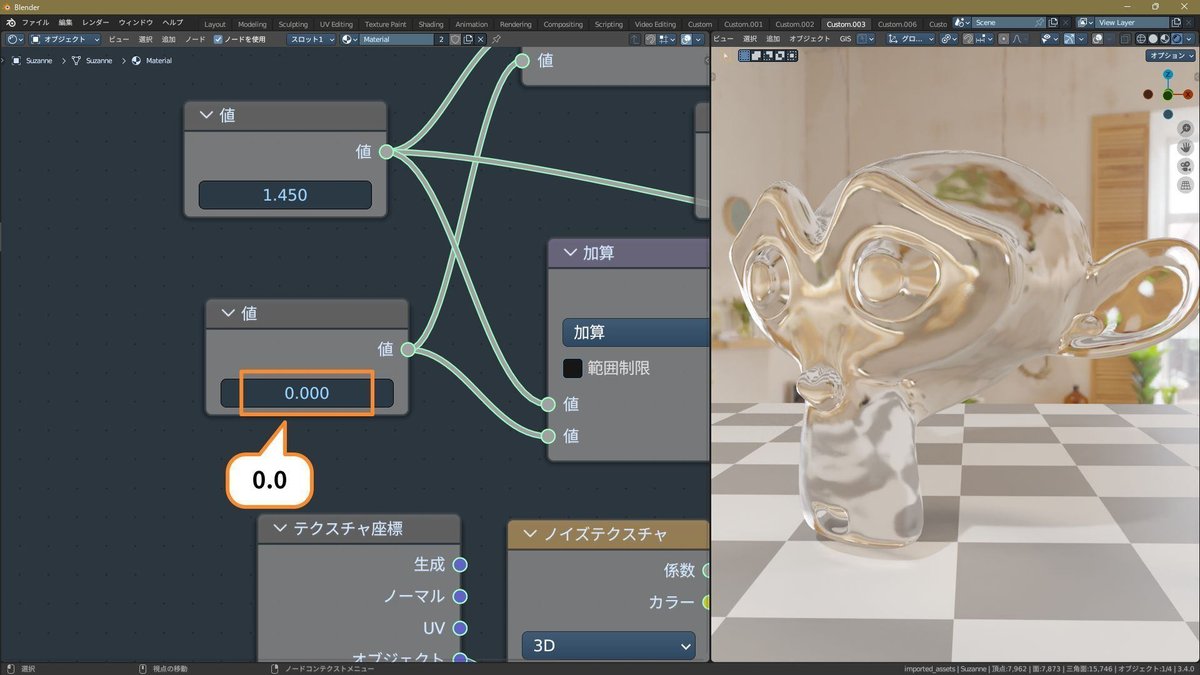
Task: Open the node editor overlay dropdown
Action: [x=697, y=39]
